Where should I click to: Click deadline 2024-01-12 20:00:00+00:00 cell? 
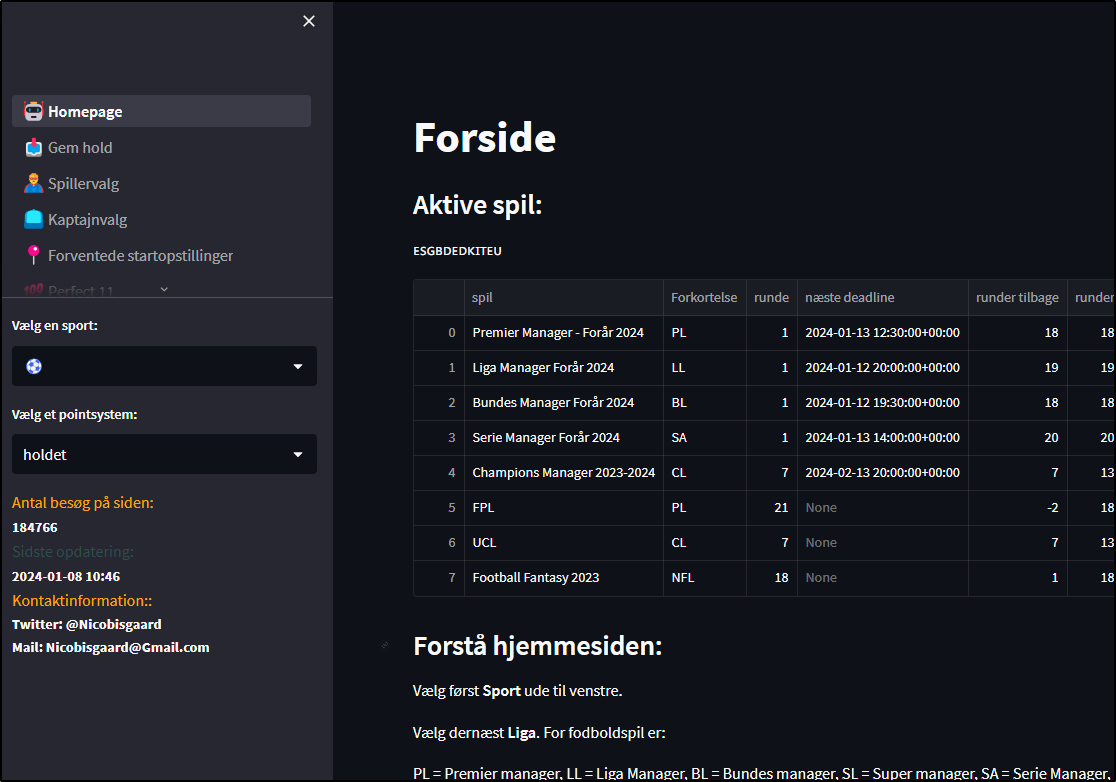point(883,368)
